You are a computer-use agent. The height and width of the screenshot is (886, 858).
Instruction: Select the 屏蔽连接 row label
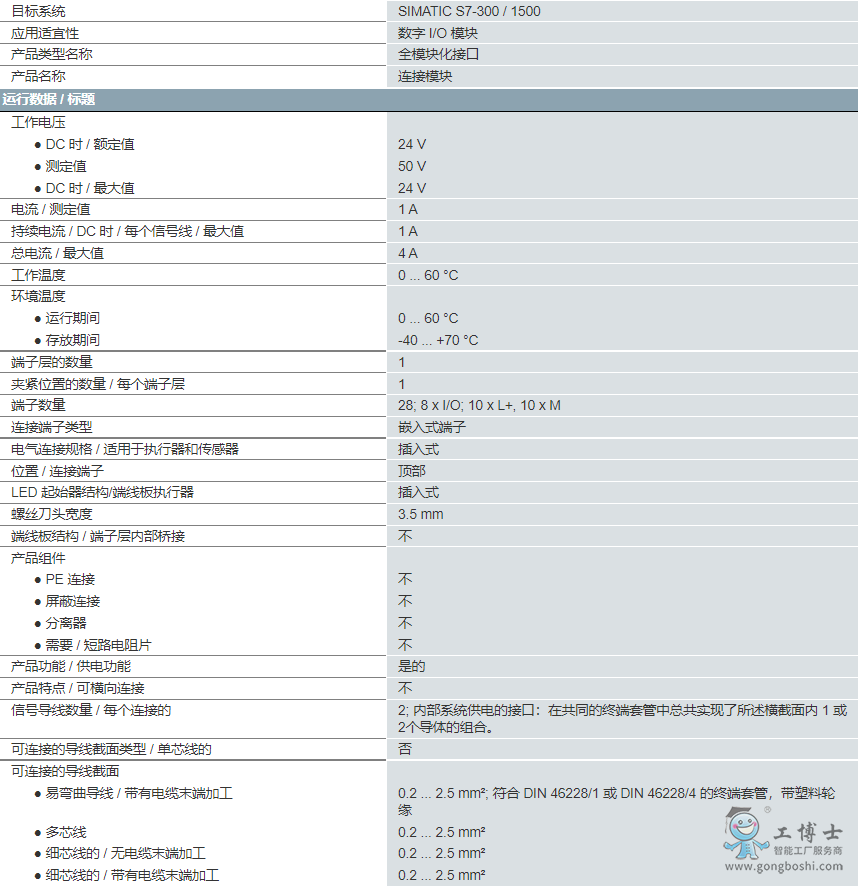click(73, 601)
